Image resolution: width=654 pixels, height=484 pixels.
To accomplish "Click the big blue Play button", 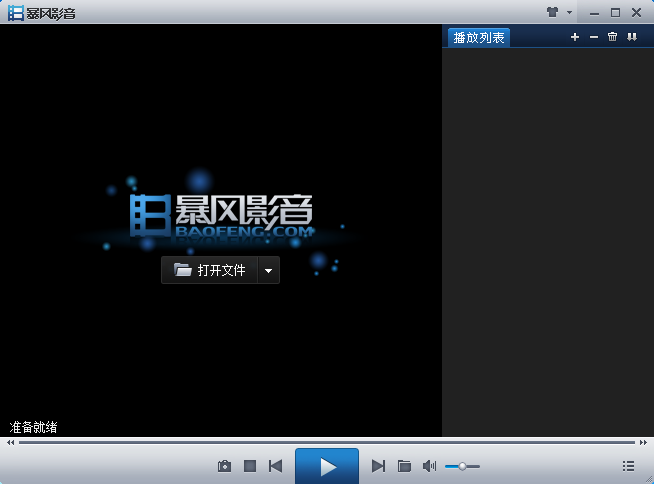I will tap(327, 466).
